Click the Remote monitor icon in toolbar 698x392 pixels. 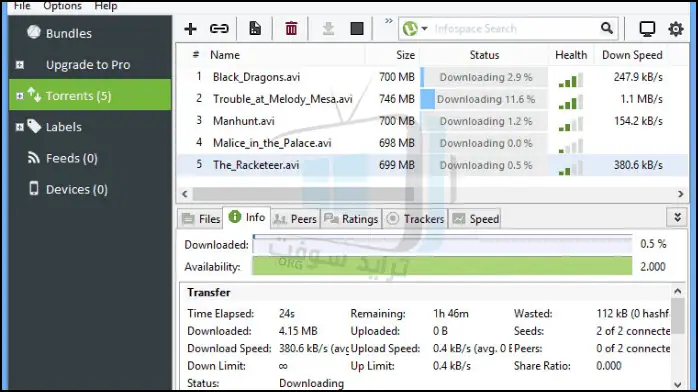[x=647, y=29]
